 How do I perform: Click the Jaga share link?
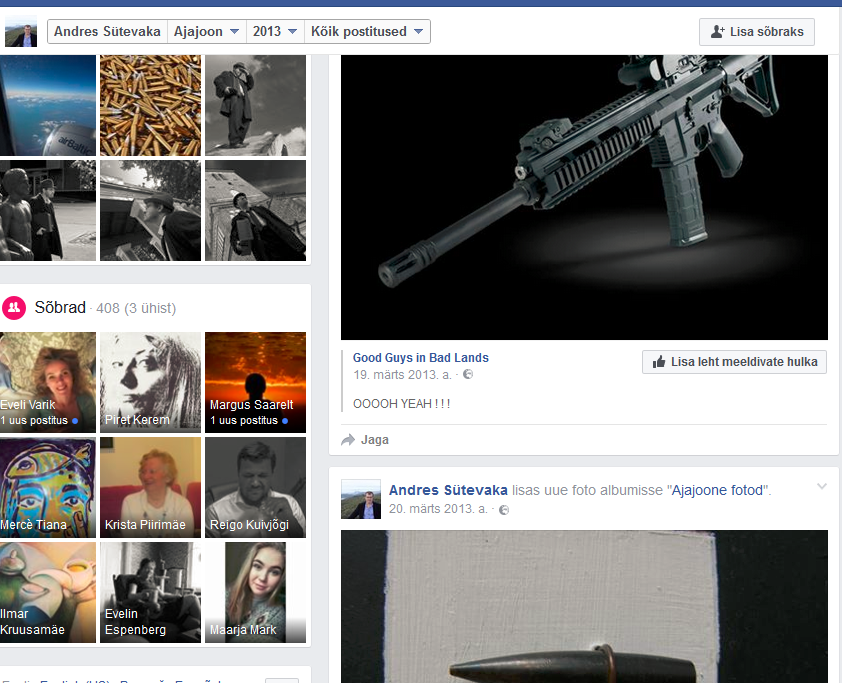pos(375,440)
